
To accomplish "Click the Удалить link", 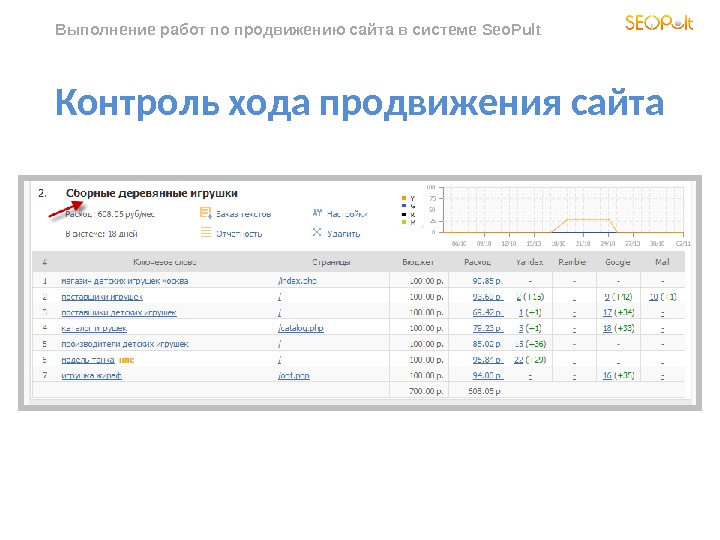I will [343, 234].
